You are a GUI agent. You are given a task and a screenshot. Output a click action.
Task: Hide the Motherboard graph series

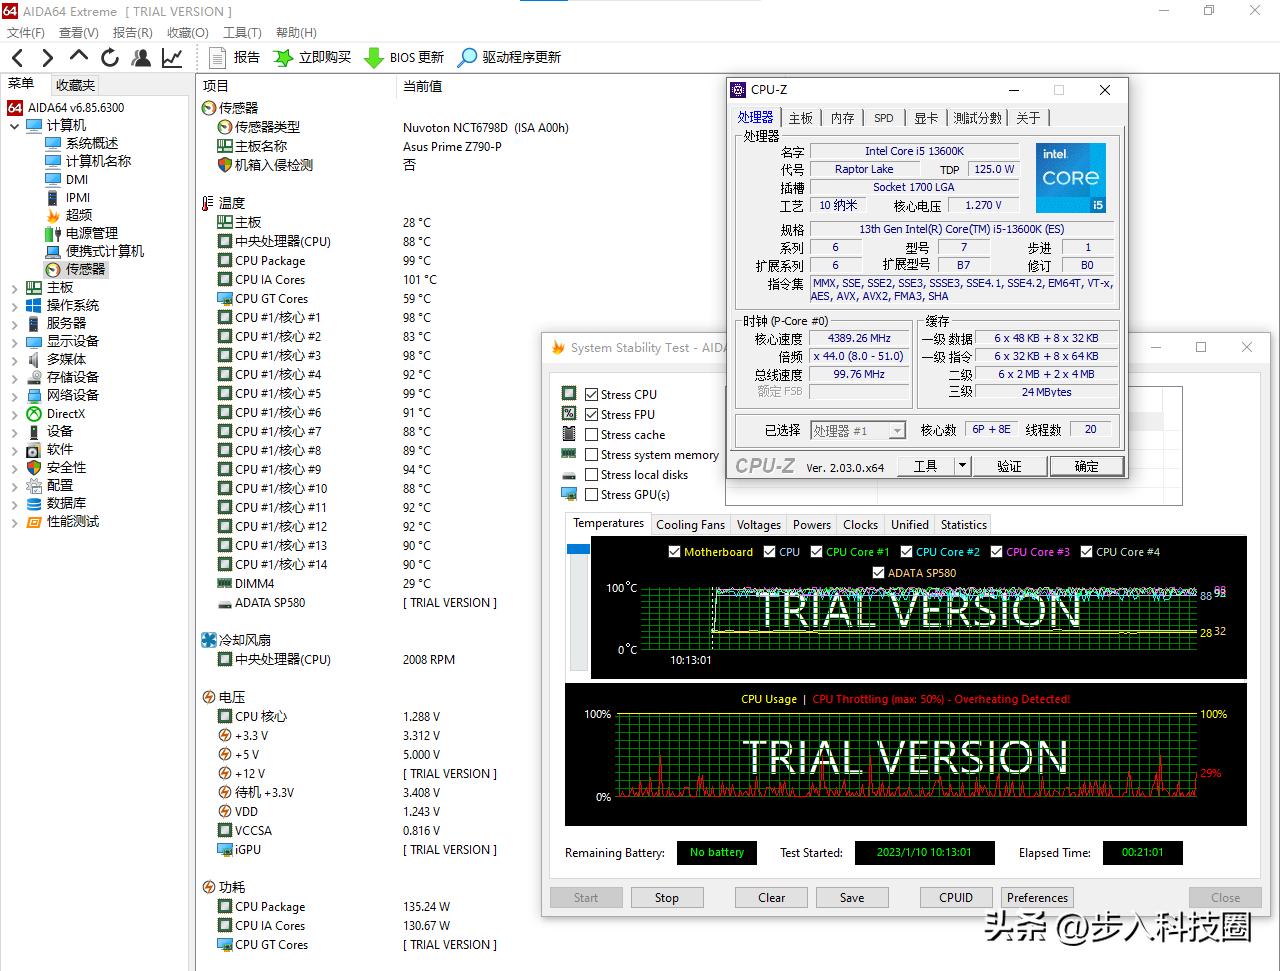click(674, 551)
